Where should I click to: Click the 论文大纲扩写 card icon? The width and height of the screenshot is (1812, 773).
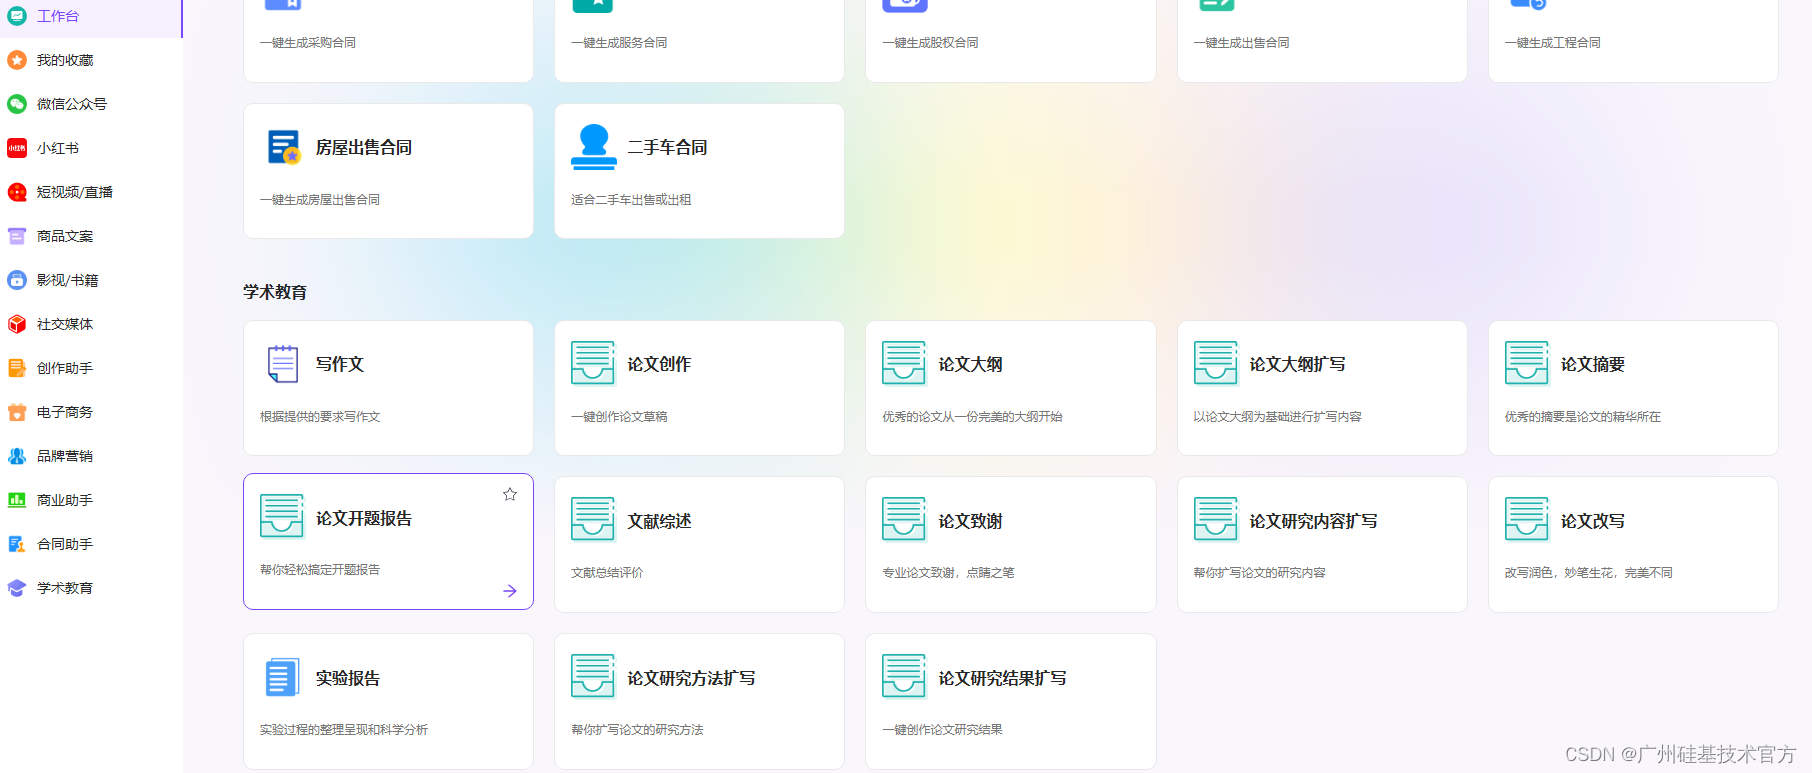pyautogui.click(x=1216, y=363)
